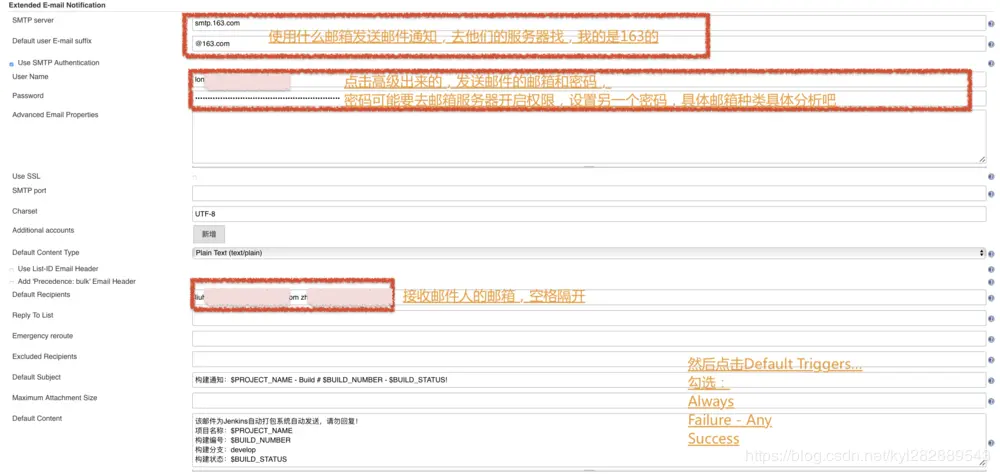Click the 'Extended E-mail Notification' section heading
The image size is (1000, 474).
57,5
